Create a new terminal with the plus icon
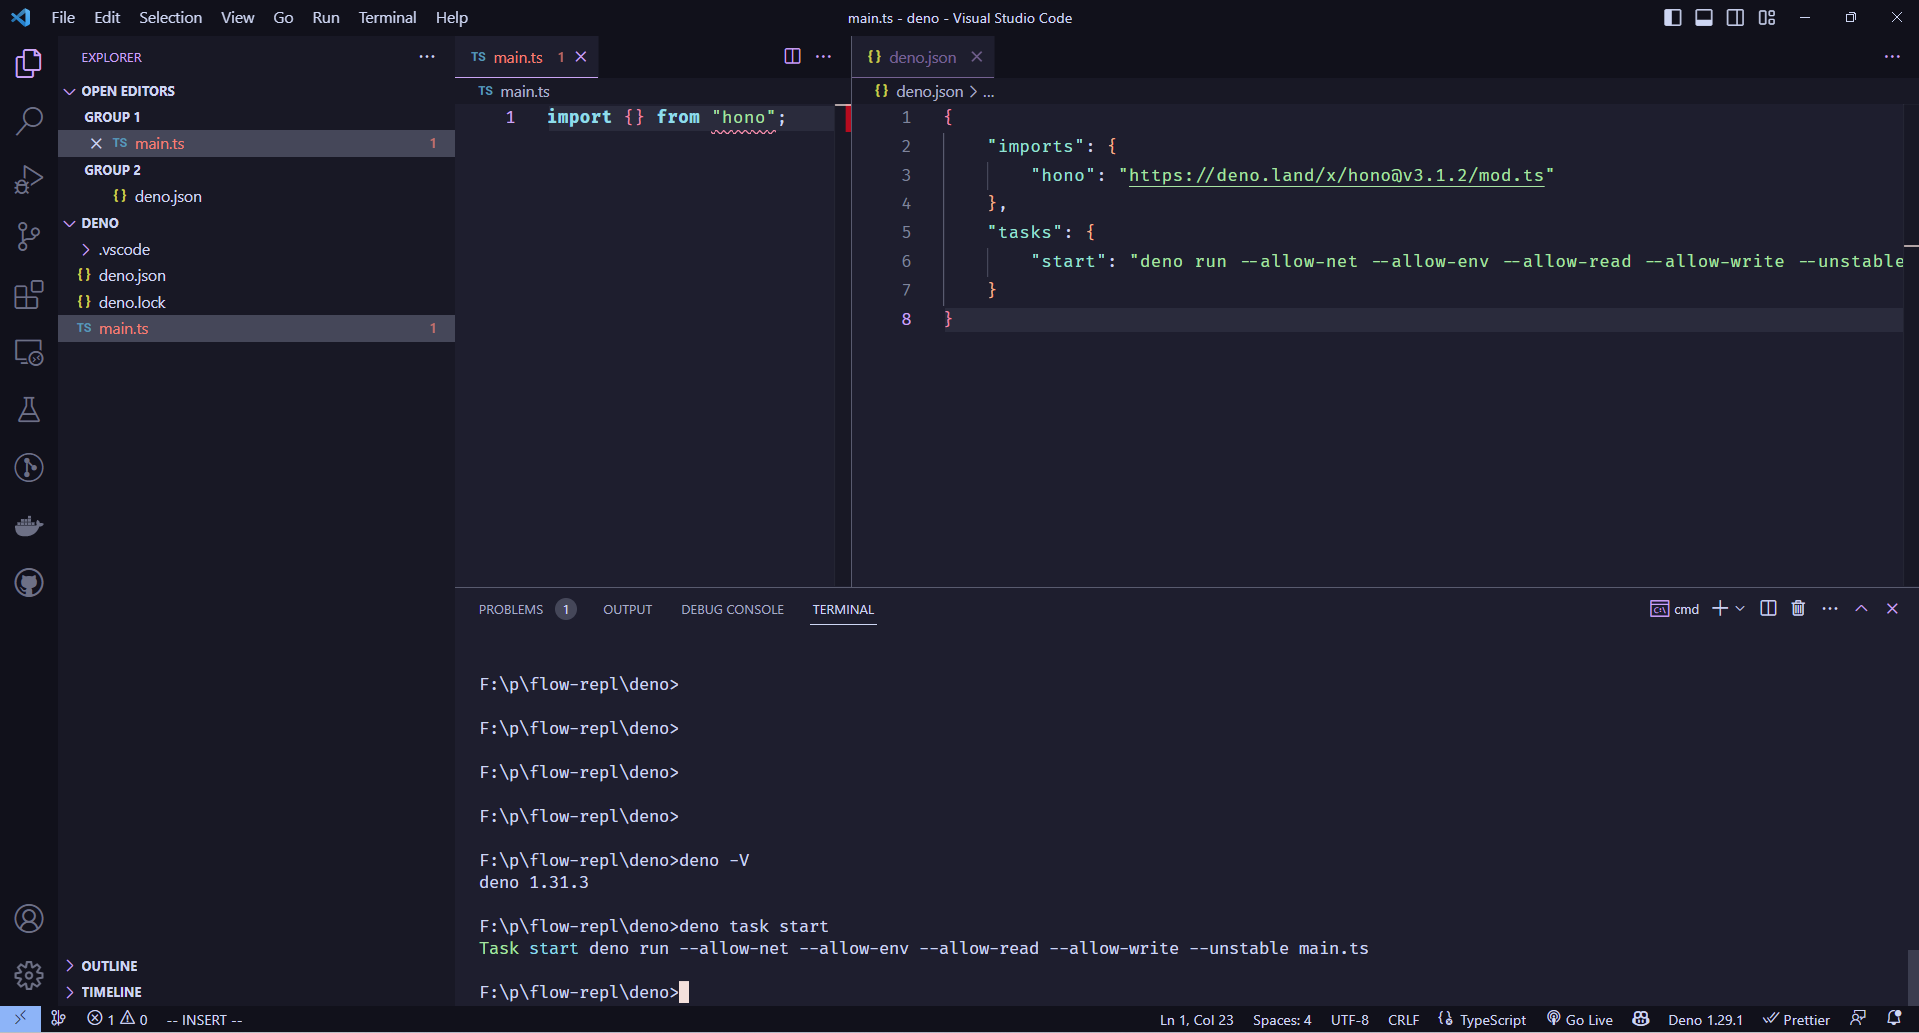Viewport: 1919px width, 1033px height. click(x=1719, y=608)
